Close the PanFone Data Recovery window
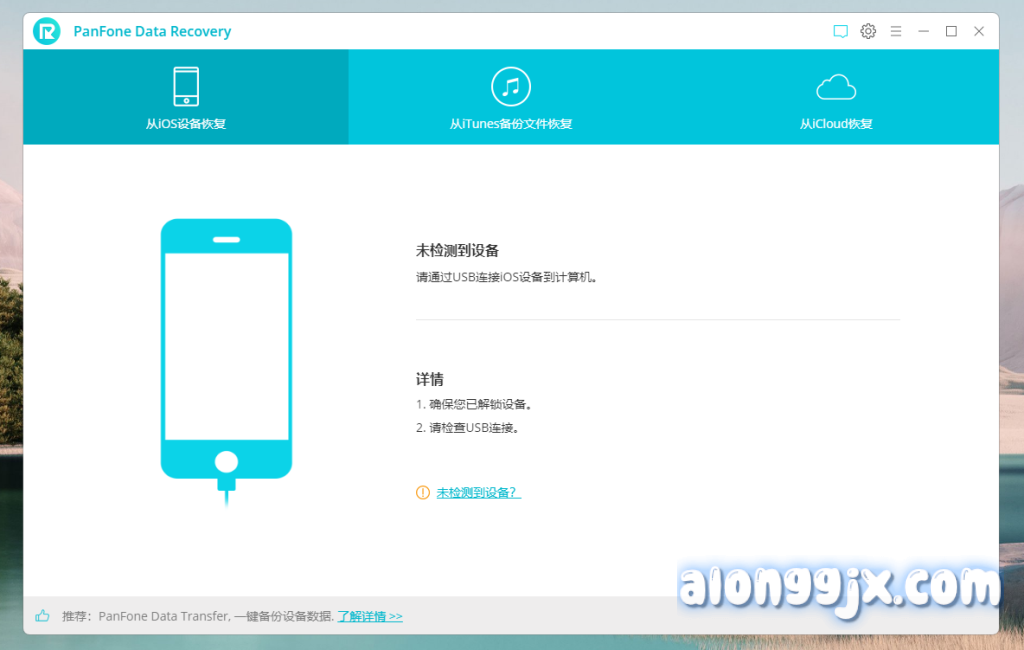The height and width of the screenshot is (650, 1024). click(979, 31)
